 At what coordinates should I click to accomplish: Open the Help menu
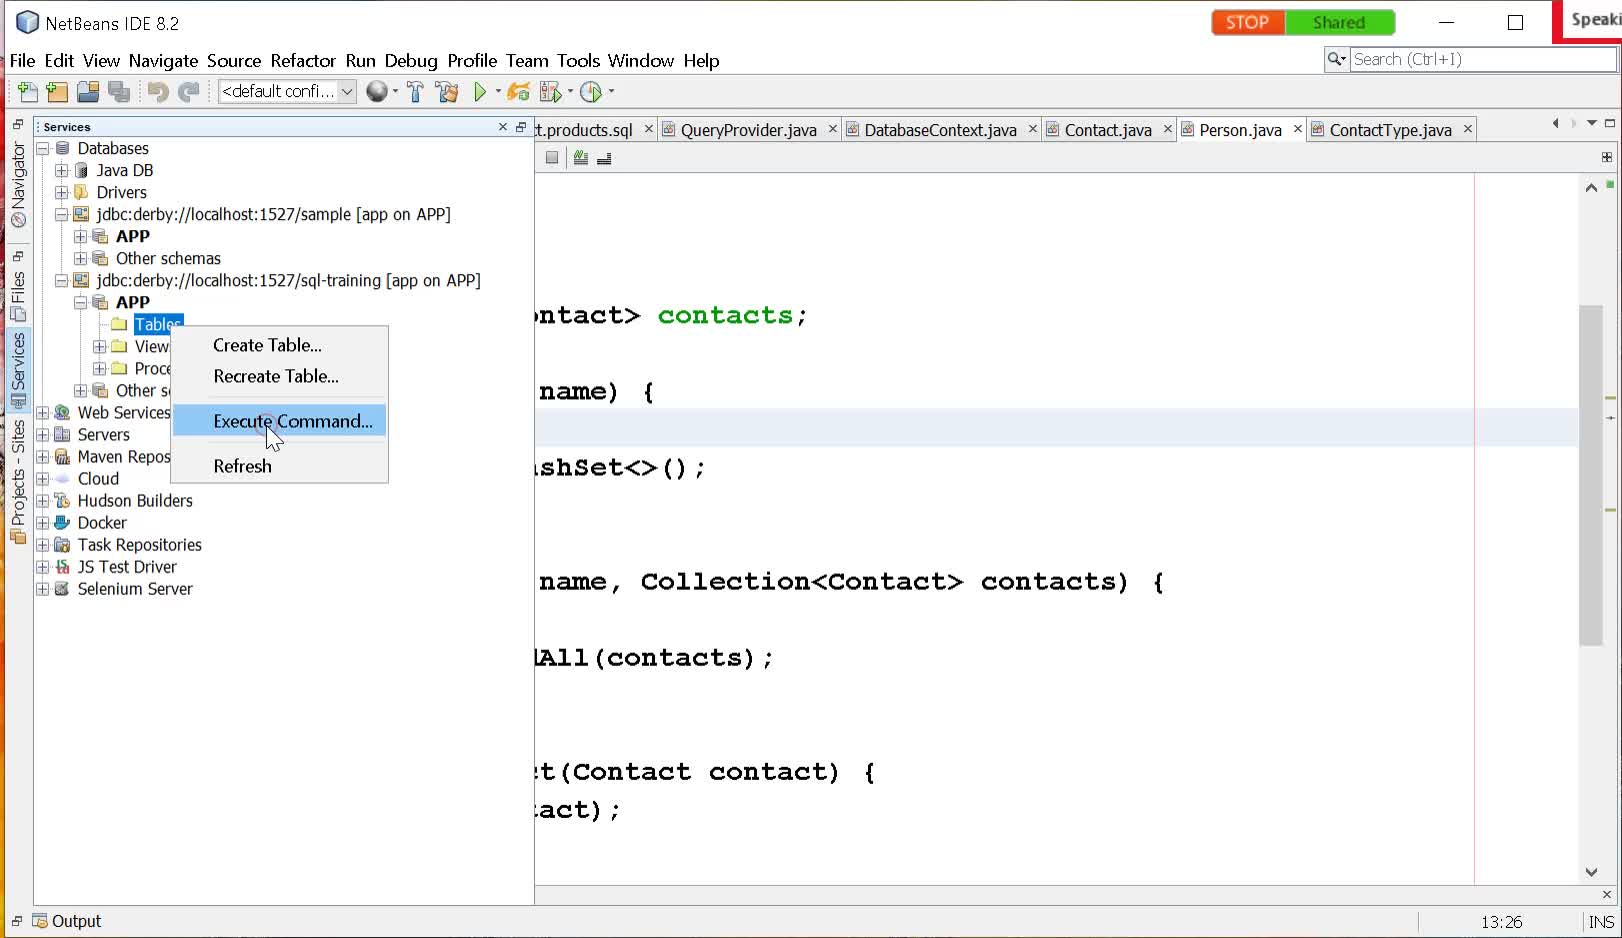coord(701,61)
